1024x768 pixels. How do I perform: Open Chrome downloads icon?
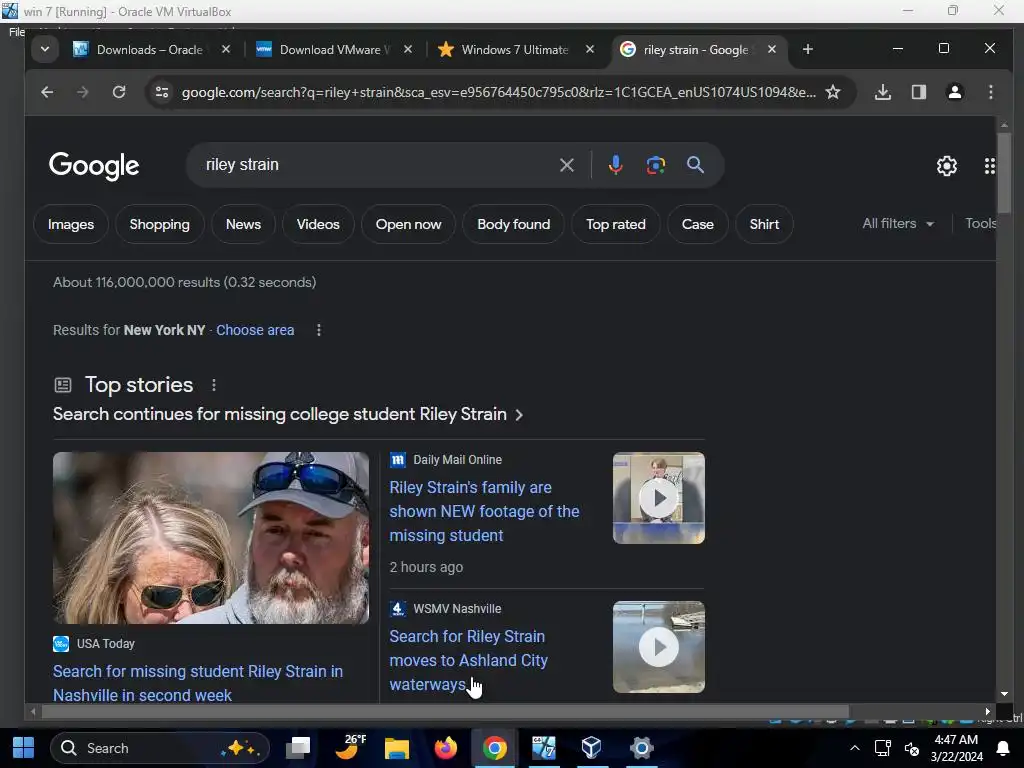click(x=882, y=92)
